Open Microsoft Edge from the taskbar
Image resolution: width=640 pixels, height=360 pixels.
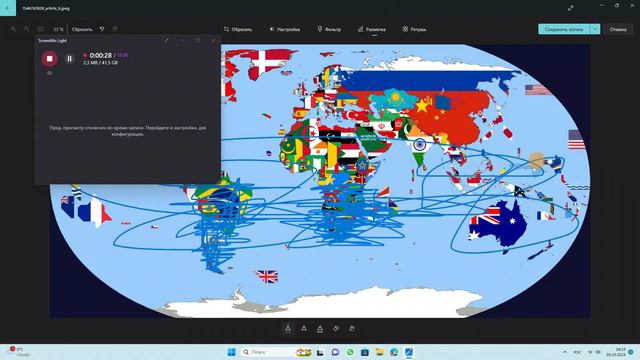coord(394,352)
